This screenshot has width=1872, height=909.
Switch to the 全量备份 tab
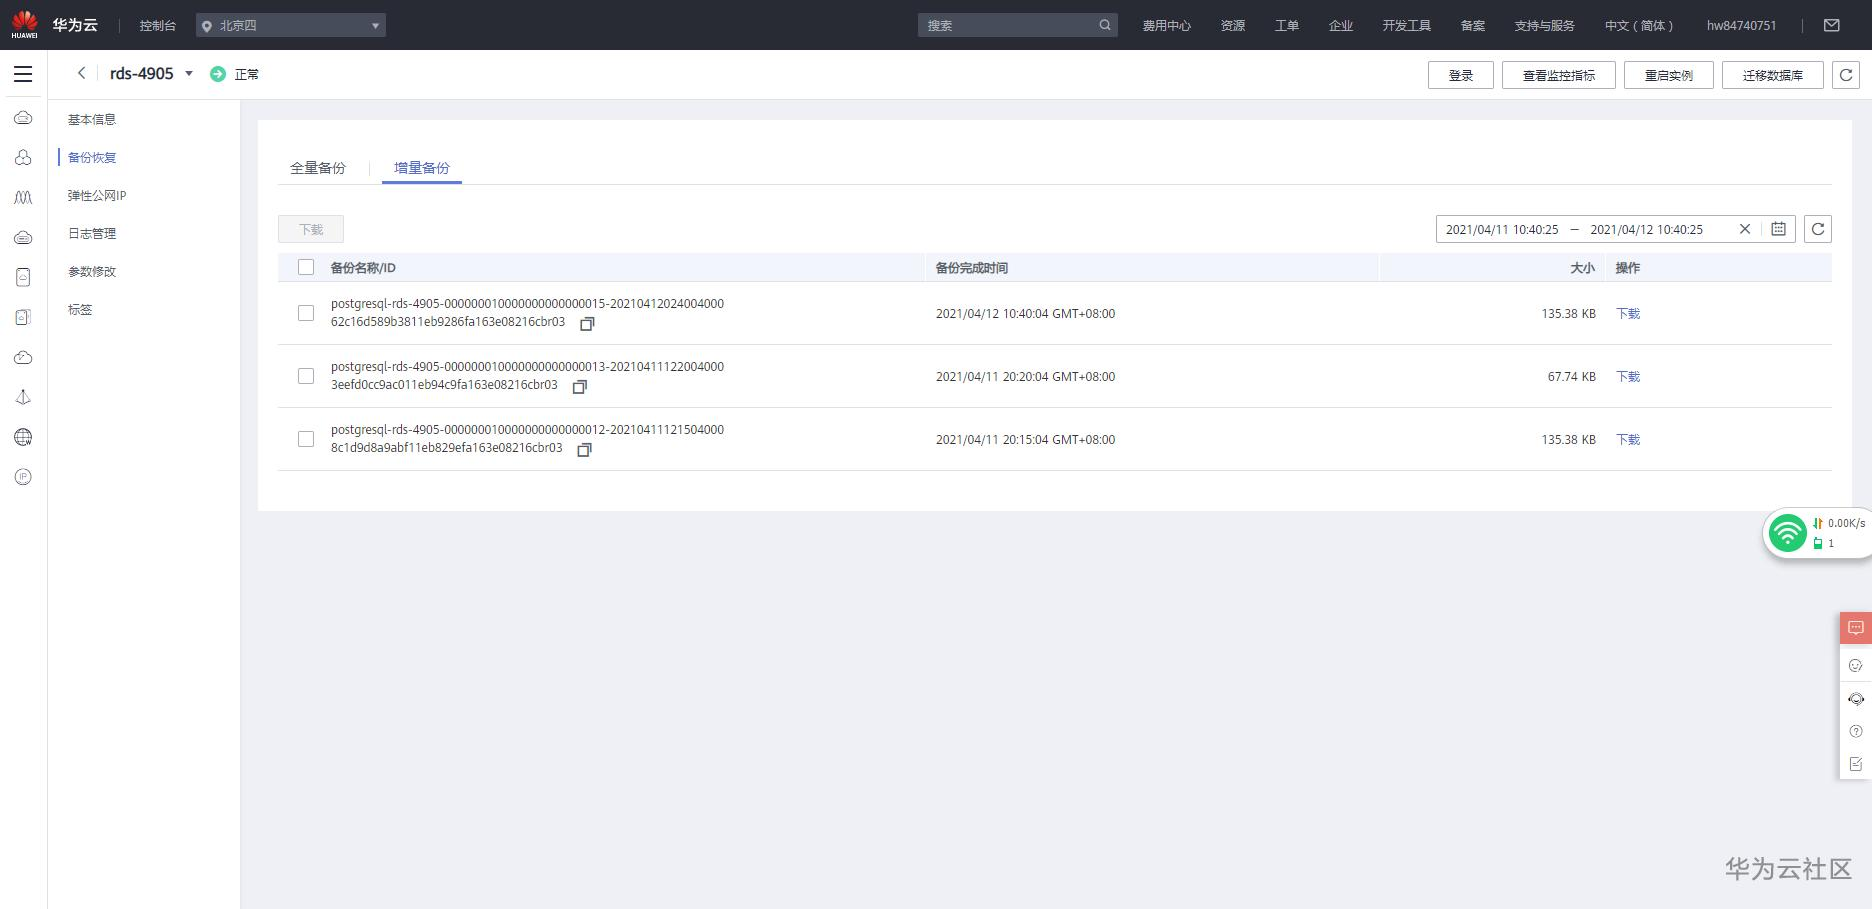pyautogui.click(x=318, y=168)
